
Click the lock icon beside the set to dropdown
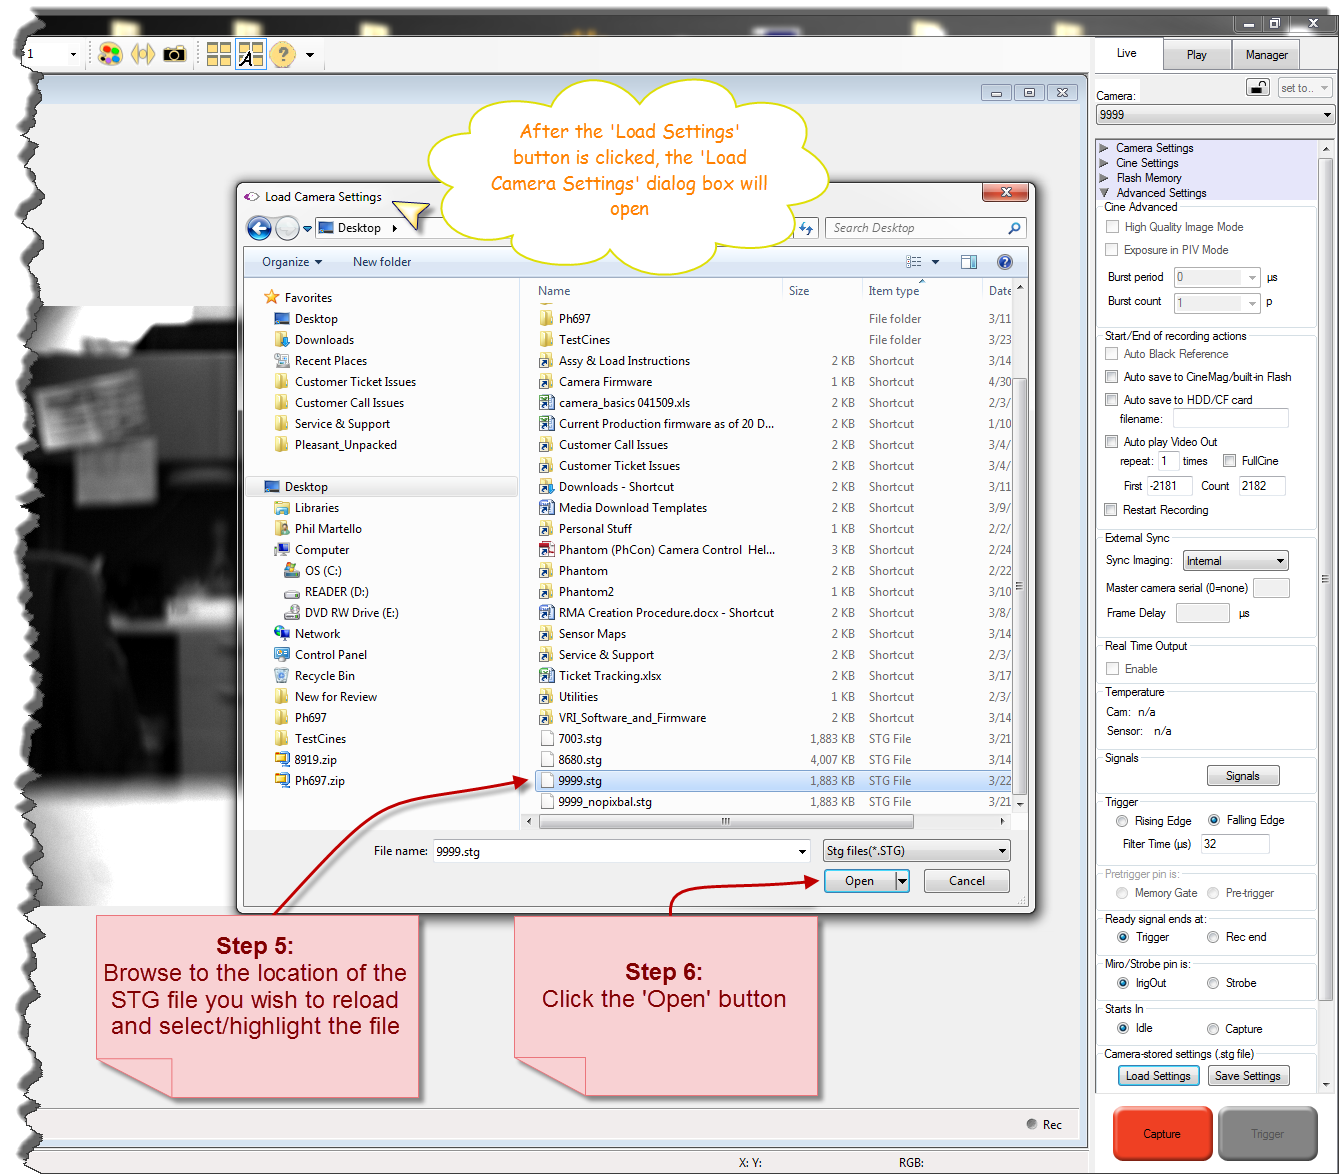[x=1257, y=87]
